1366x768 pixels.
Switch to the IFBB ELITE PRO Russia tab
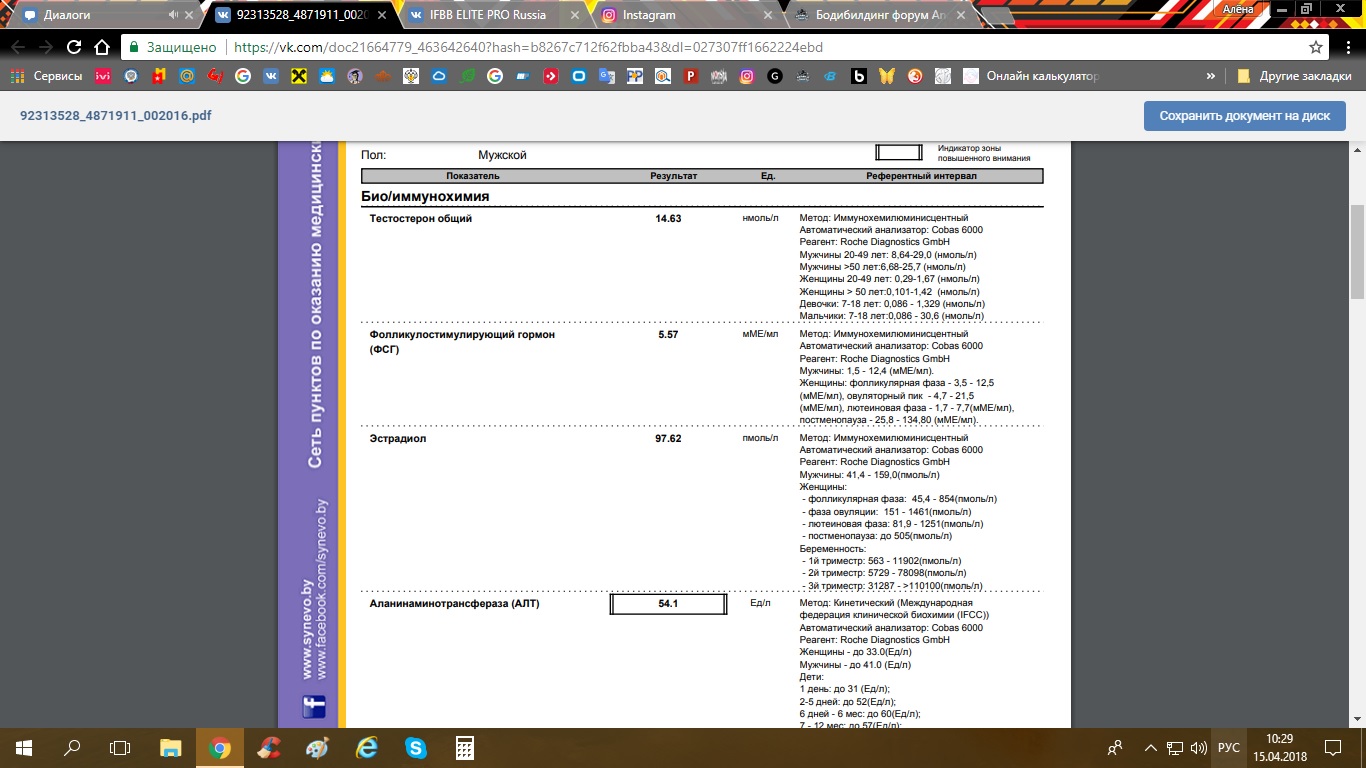482,15
